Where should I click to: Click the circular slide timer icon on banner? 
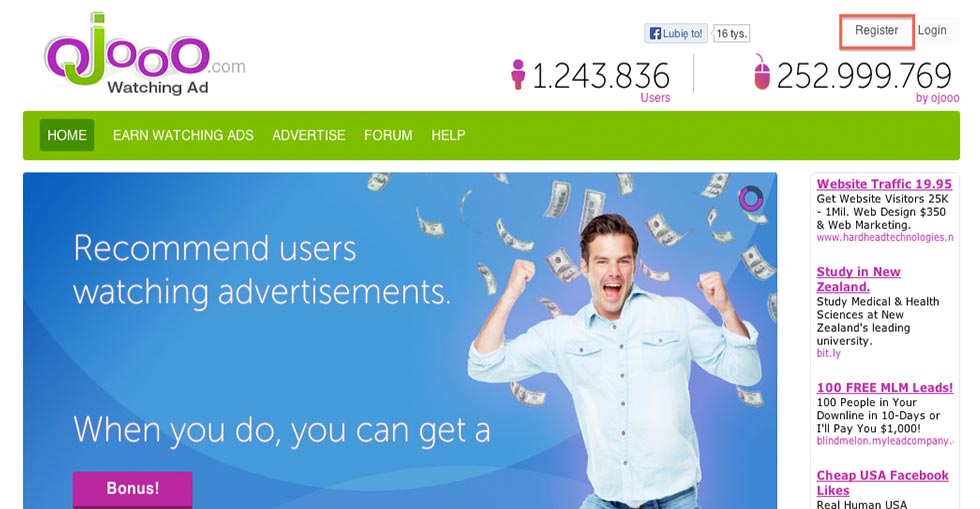click(x=751, y=198)
